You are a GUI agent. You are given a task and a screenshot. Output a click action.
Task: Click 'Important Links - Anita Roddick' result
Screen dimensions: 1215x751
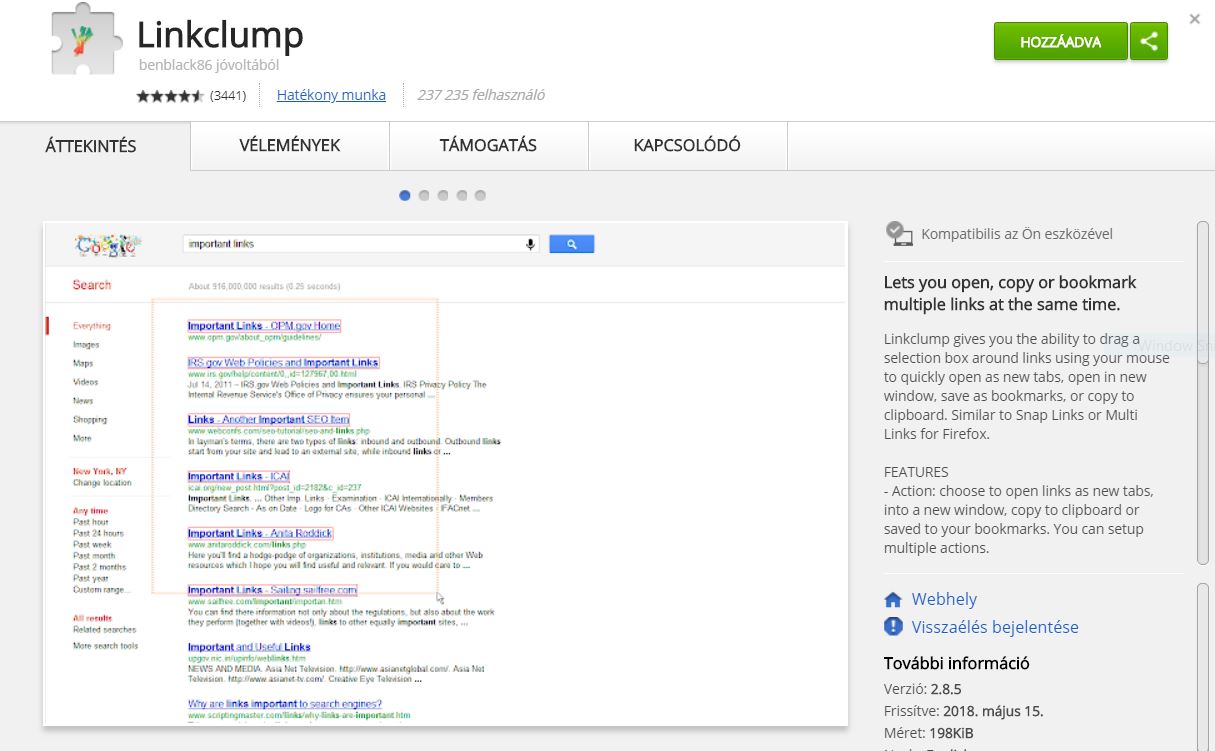[260, 534]
